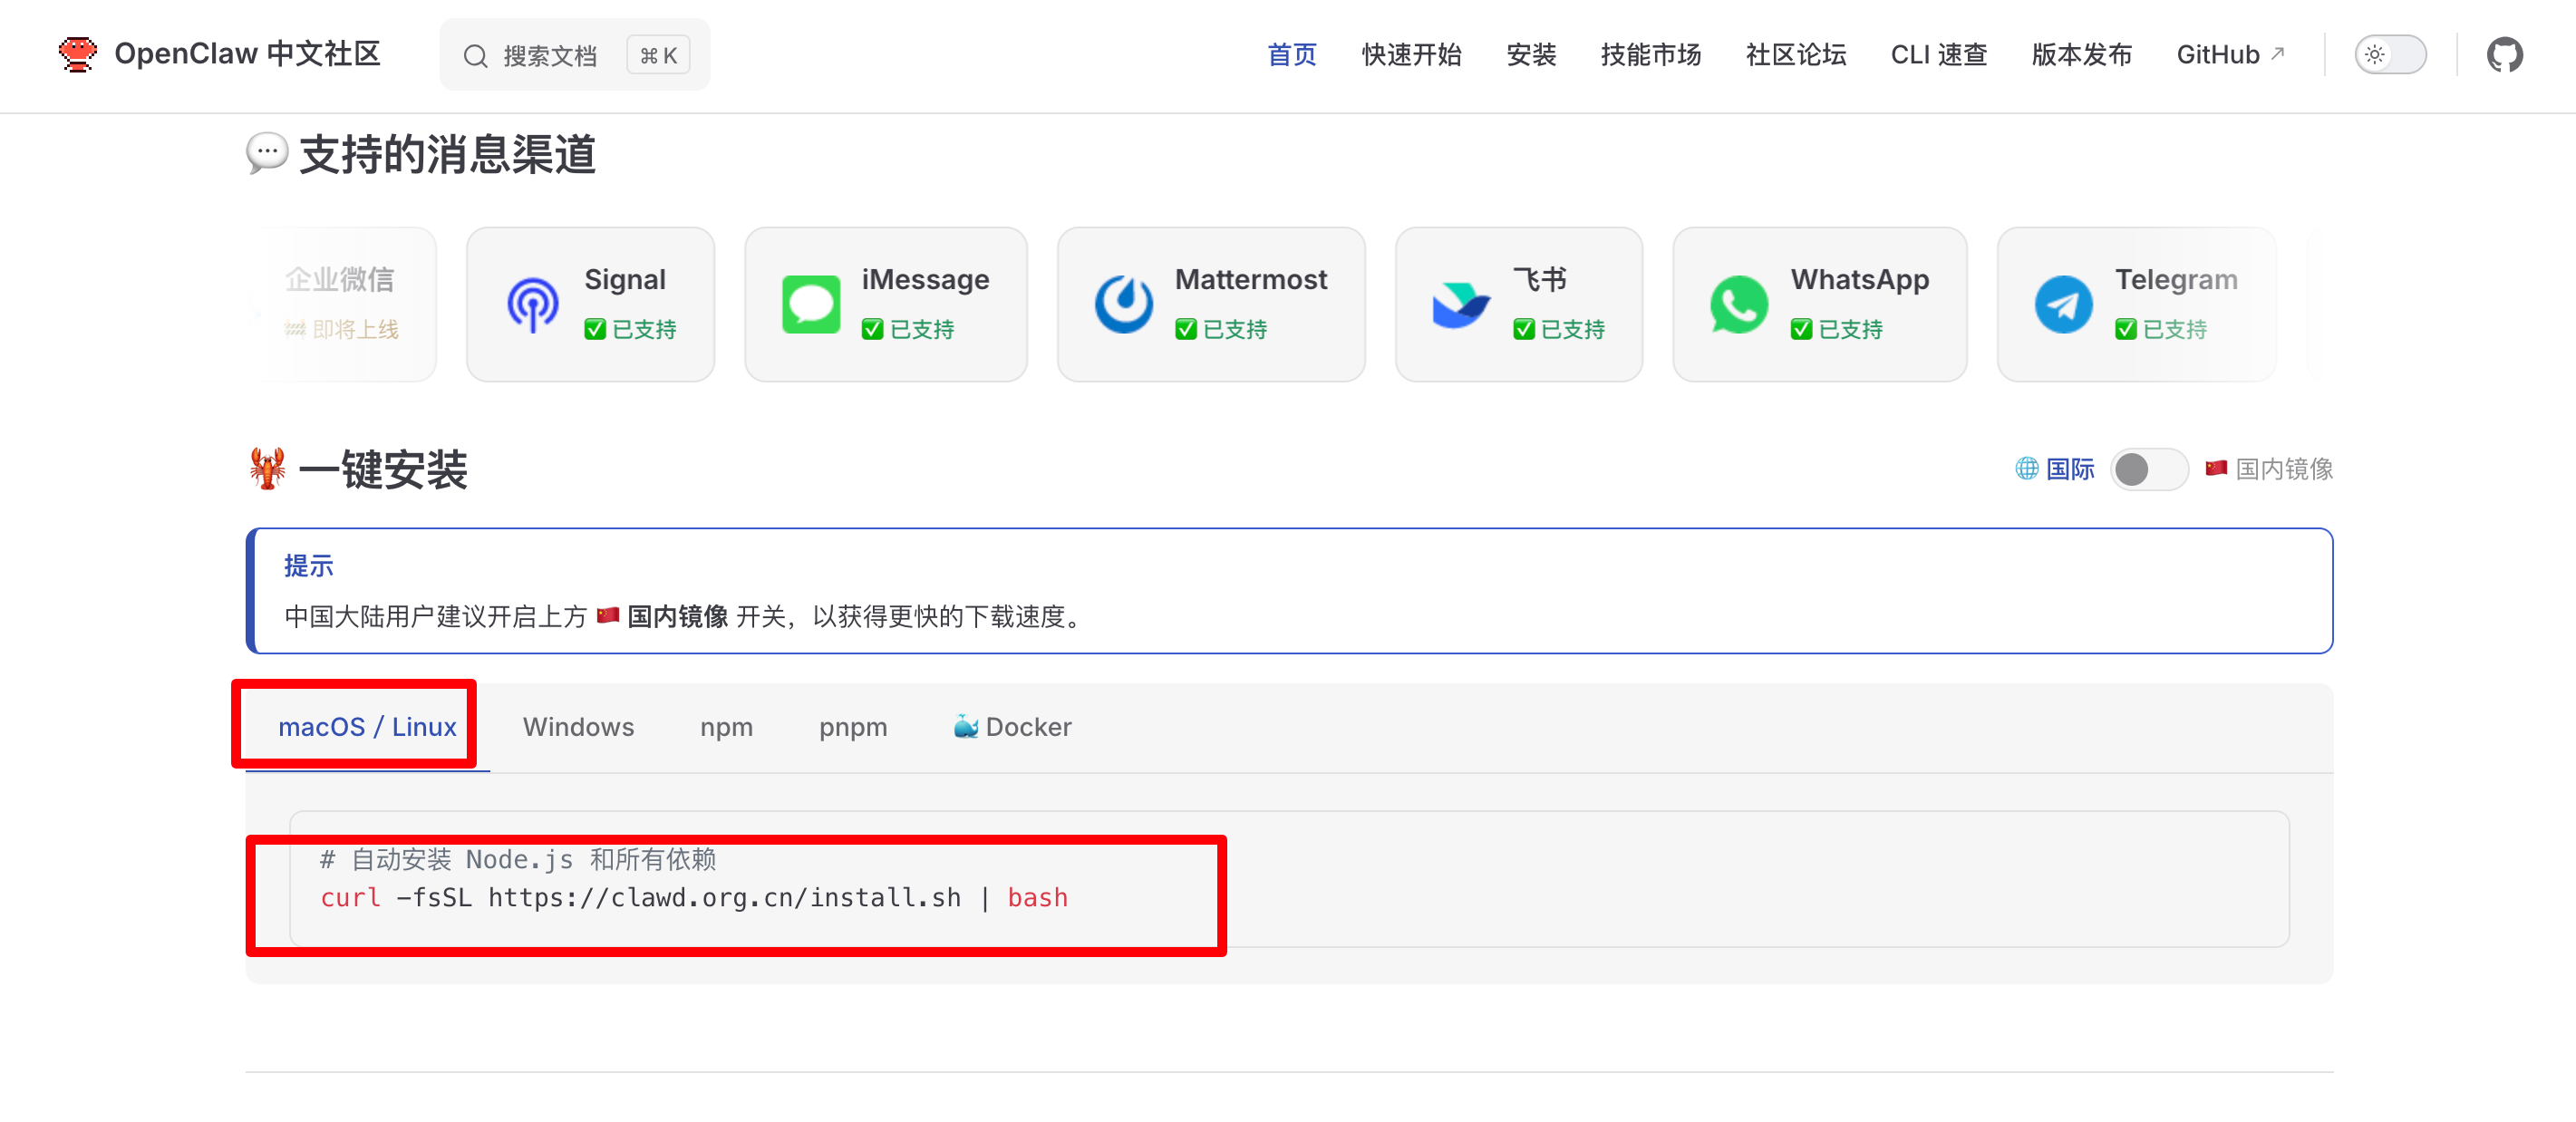Click the Telegram paper plane icon

[2062, 304]
